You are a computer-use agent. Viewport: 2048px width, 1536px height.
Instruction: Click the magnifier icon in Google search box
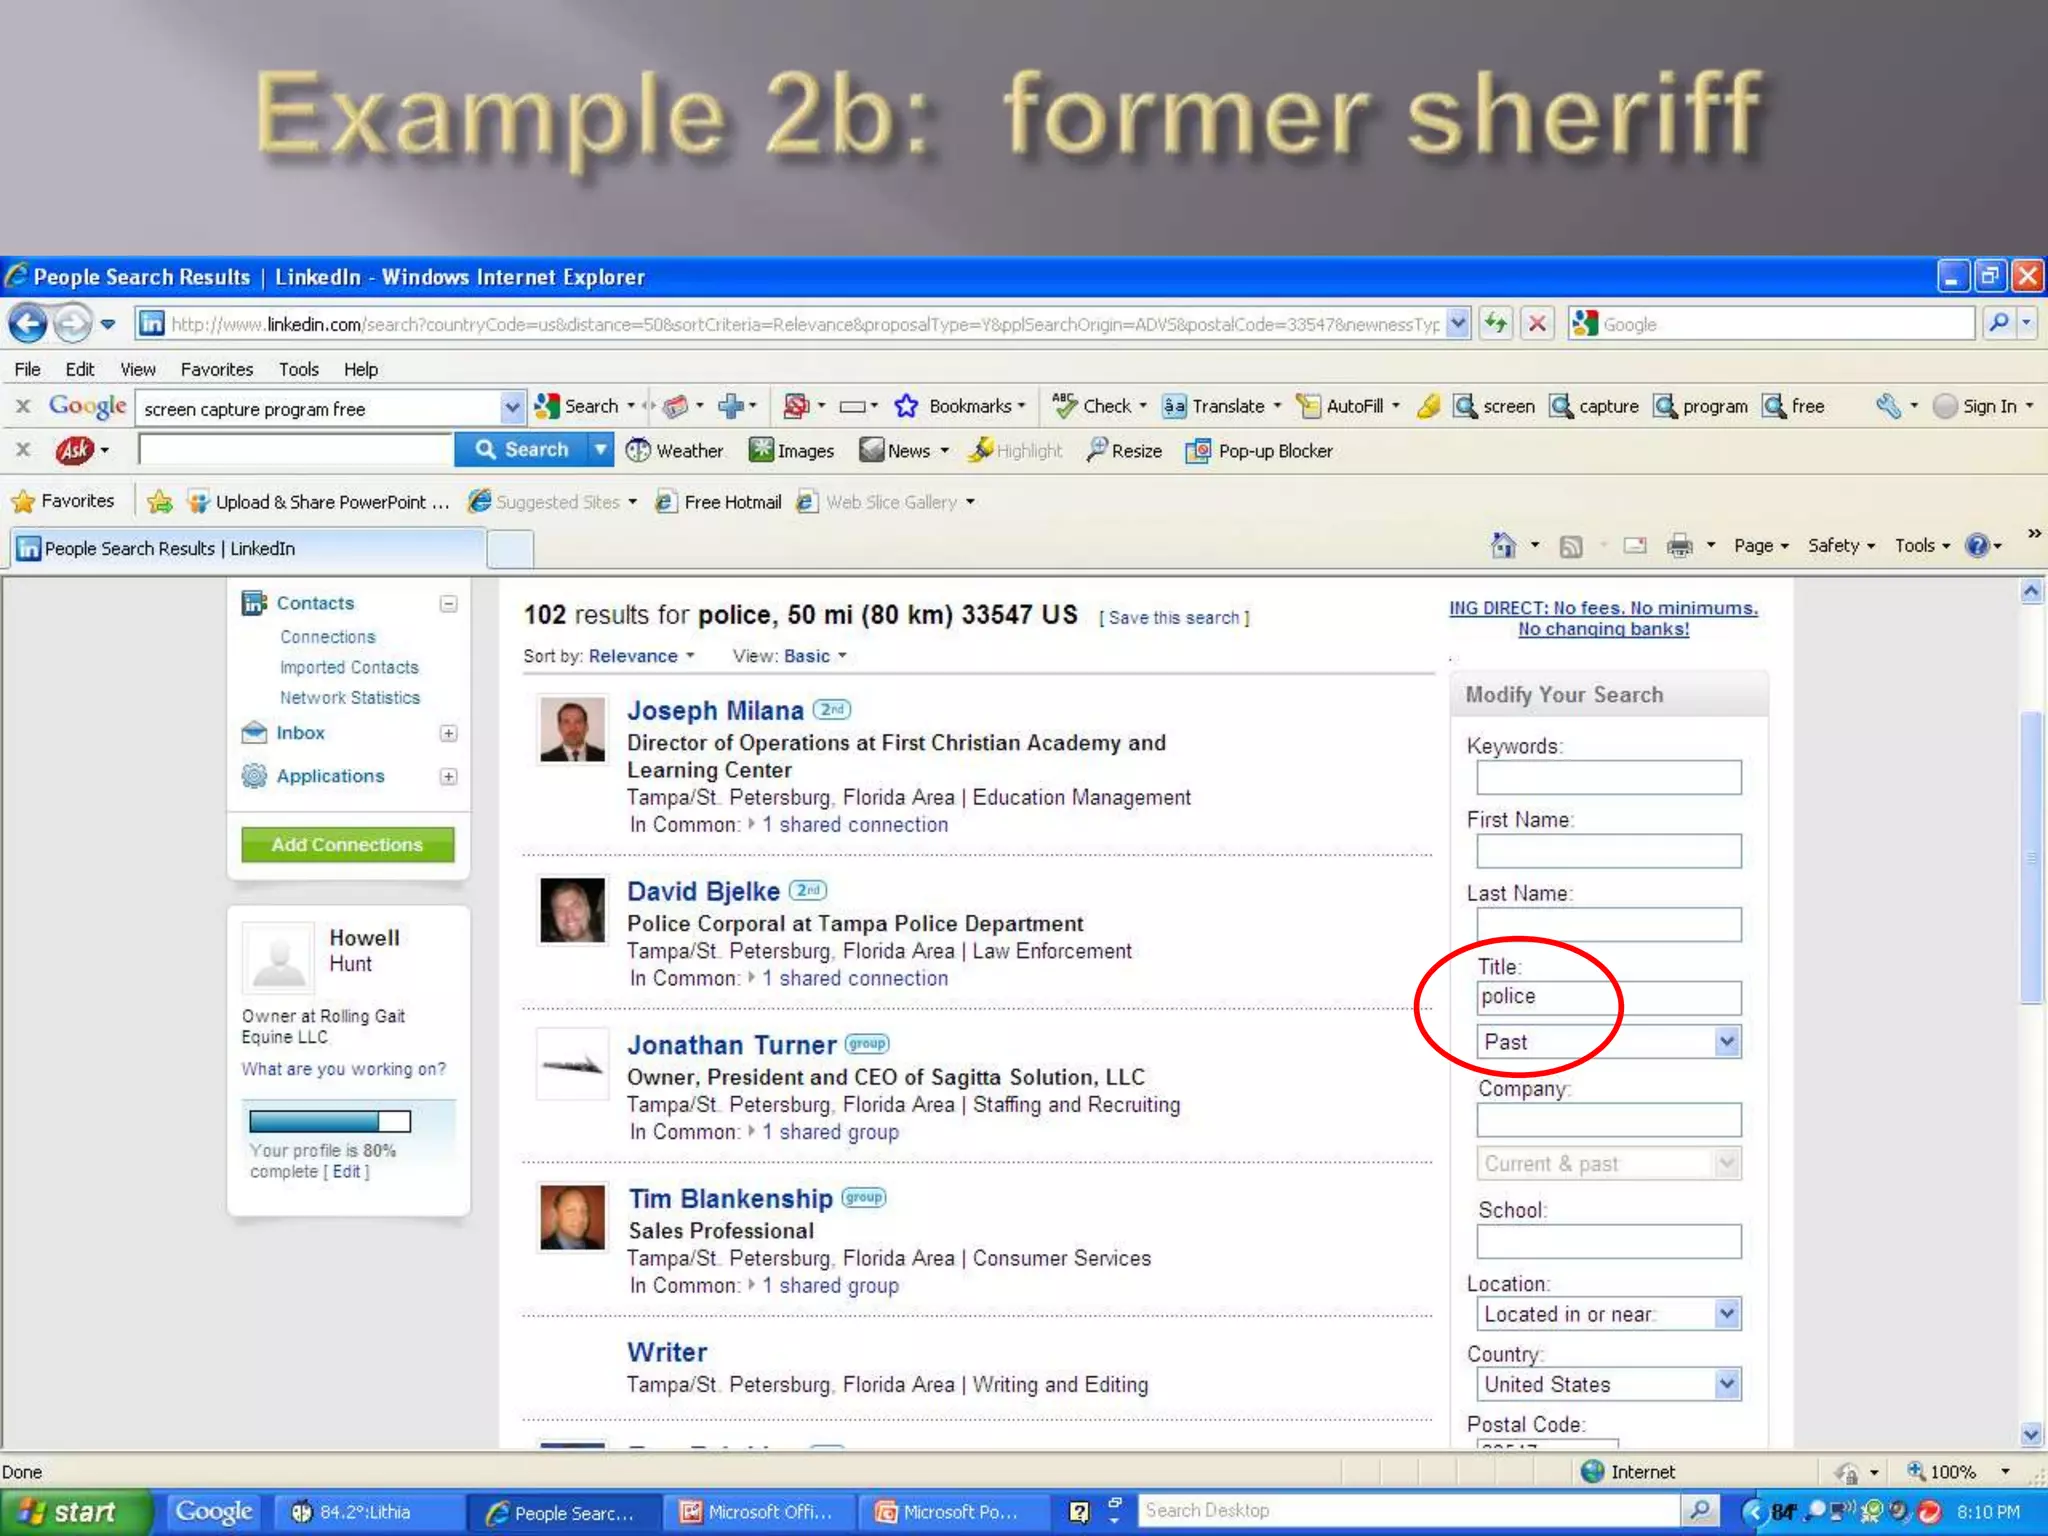tap(1997, 323)
